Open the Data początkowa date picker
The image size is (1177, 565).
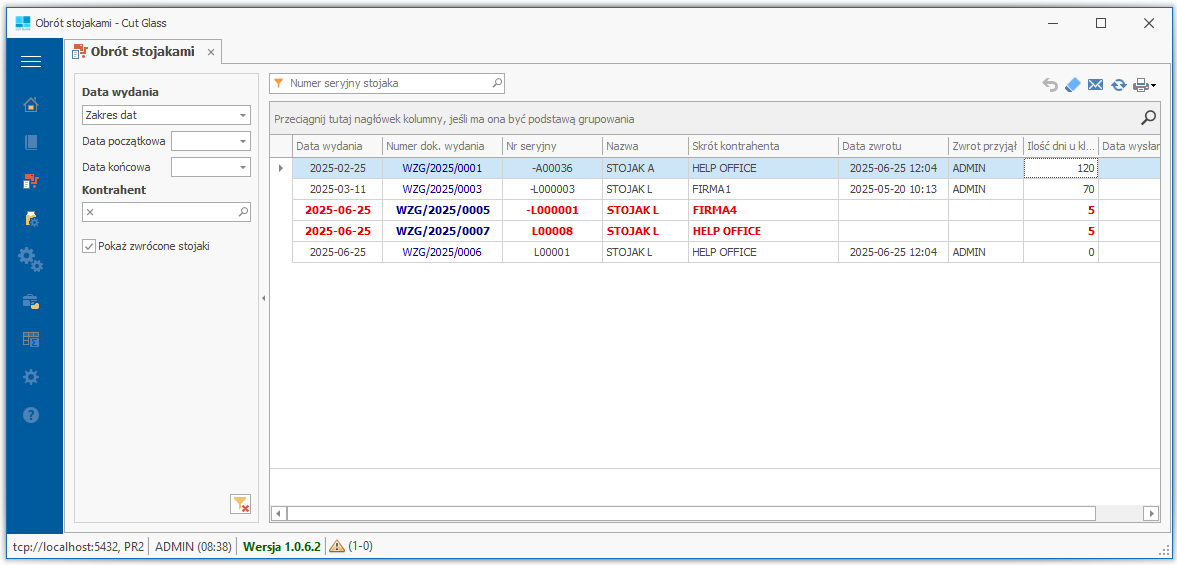click(x=242, y=141)
